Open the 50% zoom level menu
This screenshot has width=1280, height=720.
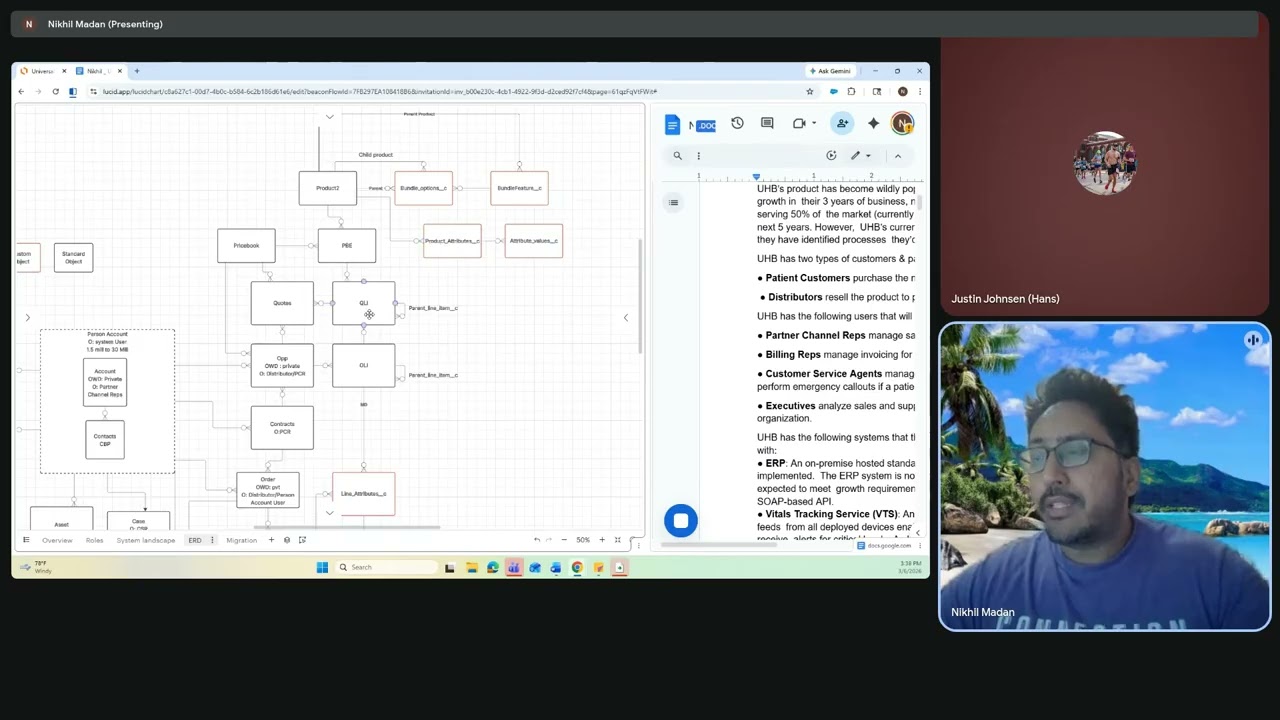(583, 540)
